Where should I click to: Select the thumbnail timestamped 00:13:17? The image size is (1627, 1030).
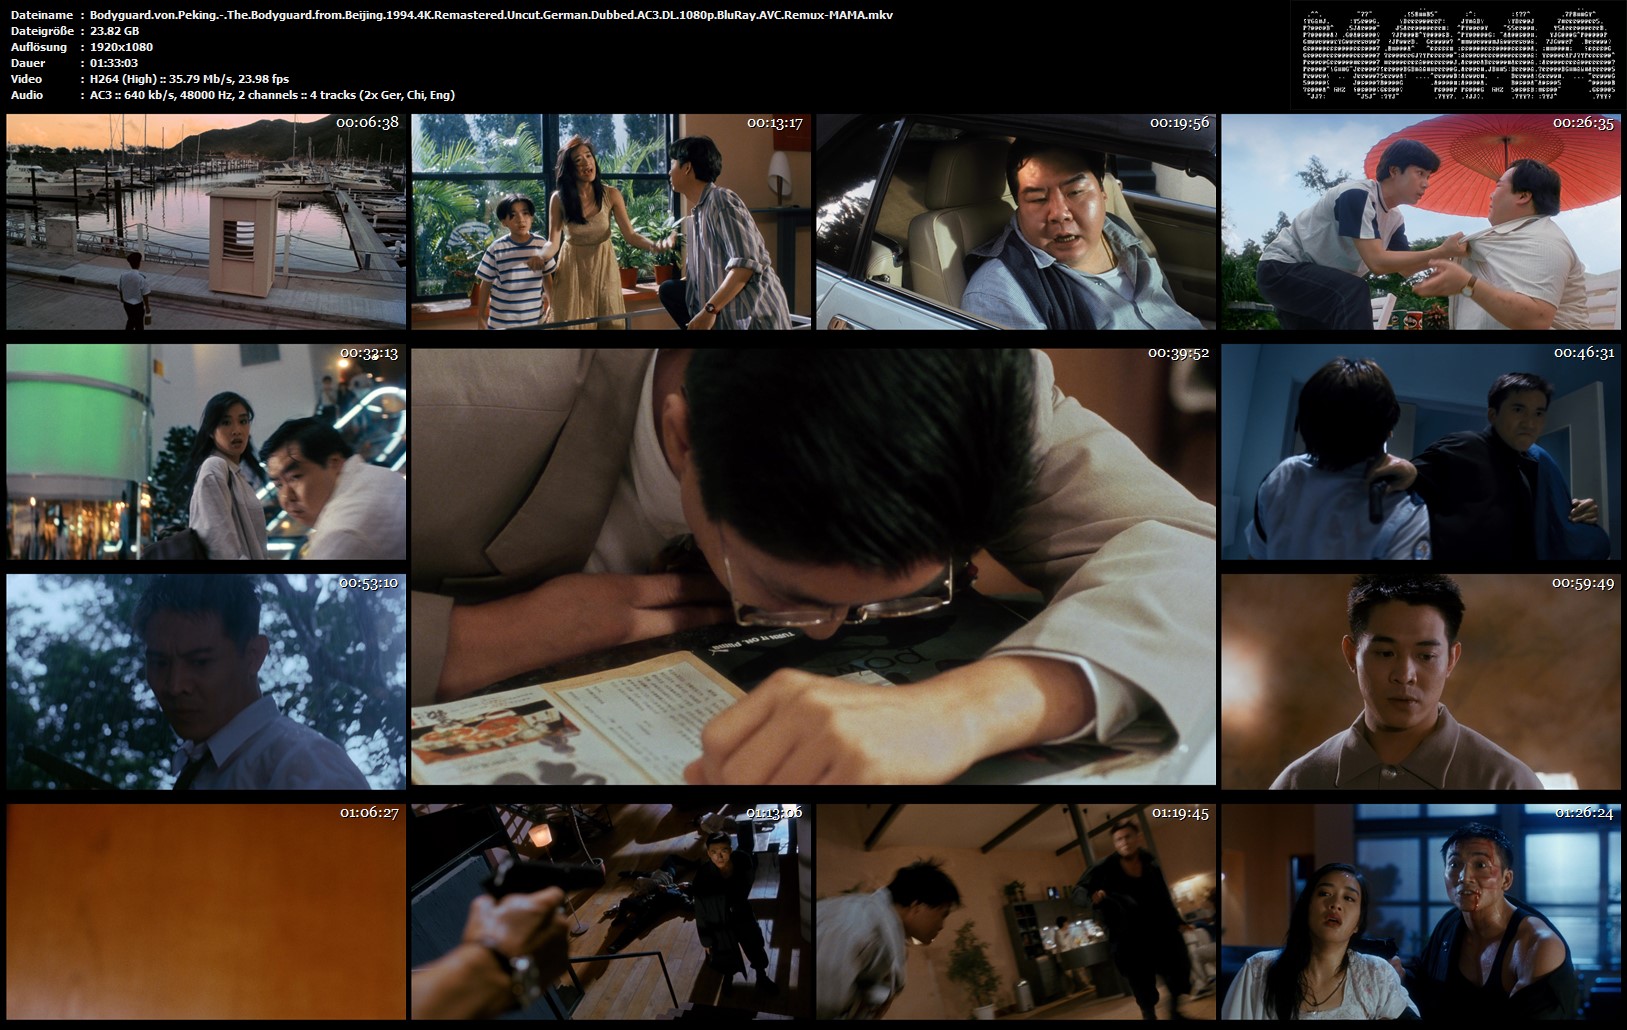point(611,222)
